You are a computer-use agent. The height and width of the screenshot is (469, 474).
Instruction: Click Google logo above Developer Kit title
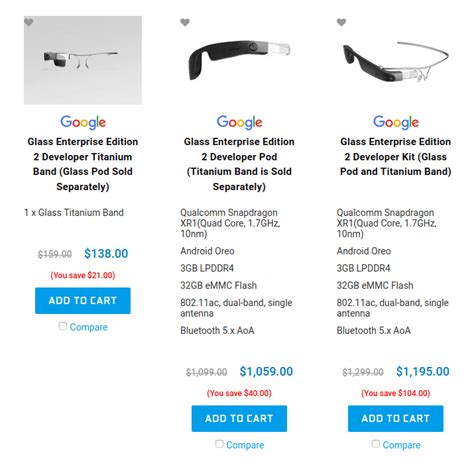click(396, 122)
